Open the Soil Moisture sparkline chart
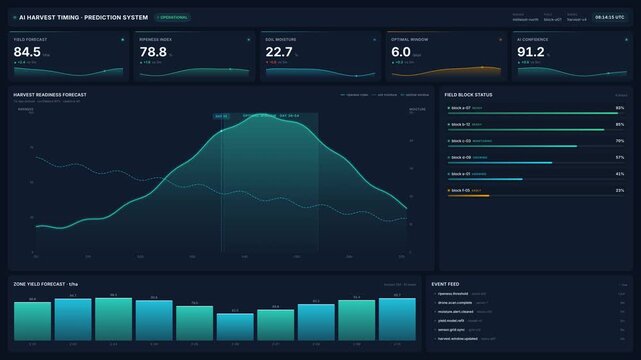The image size is (641, 360). [320, 72]
